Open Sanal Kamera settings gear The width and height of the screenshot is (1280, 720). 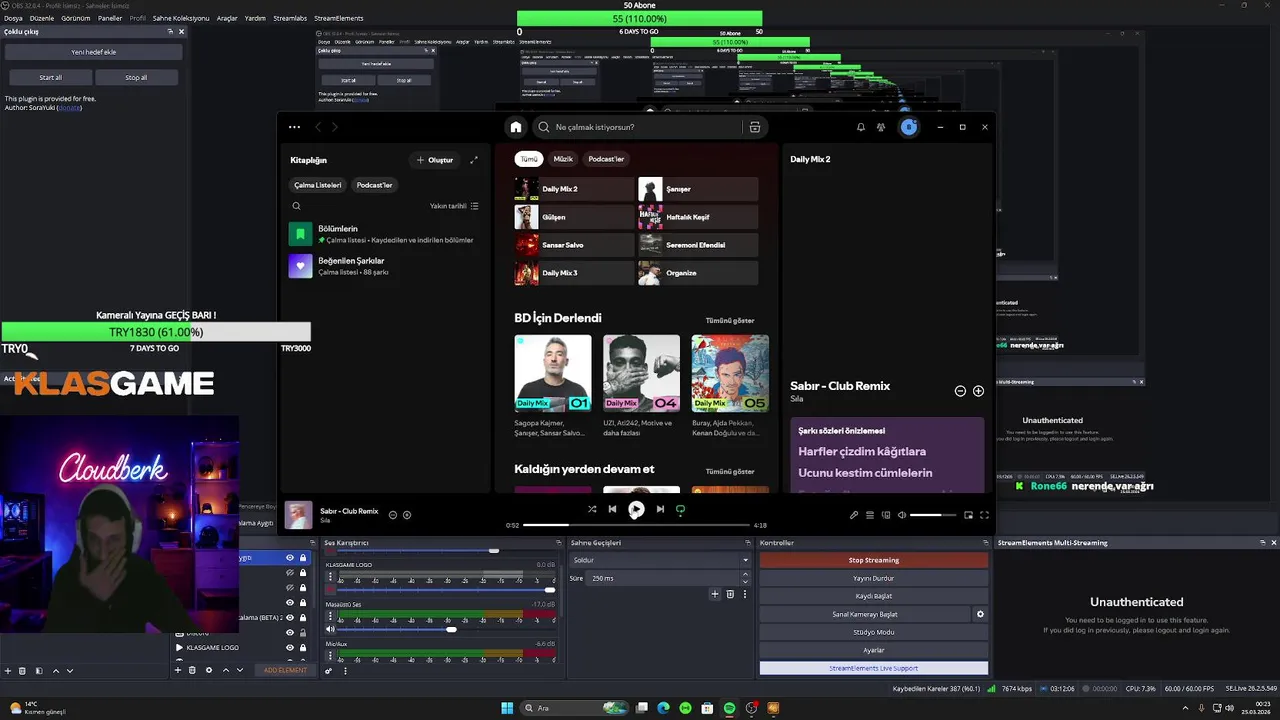point(980,614)
